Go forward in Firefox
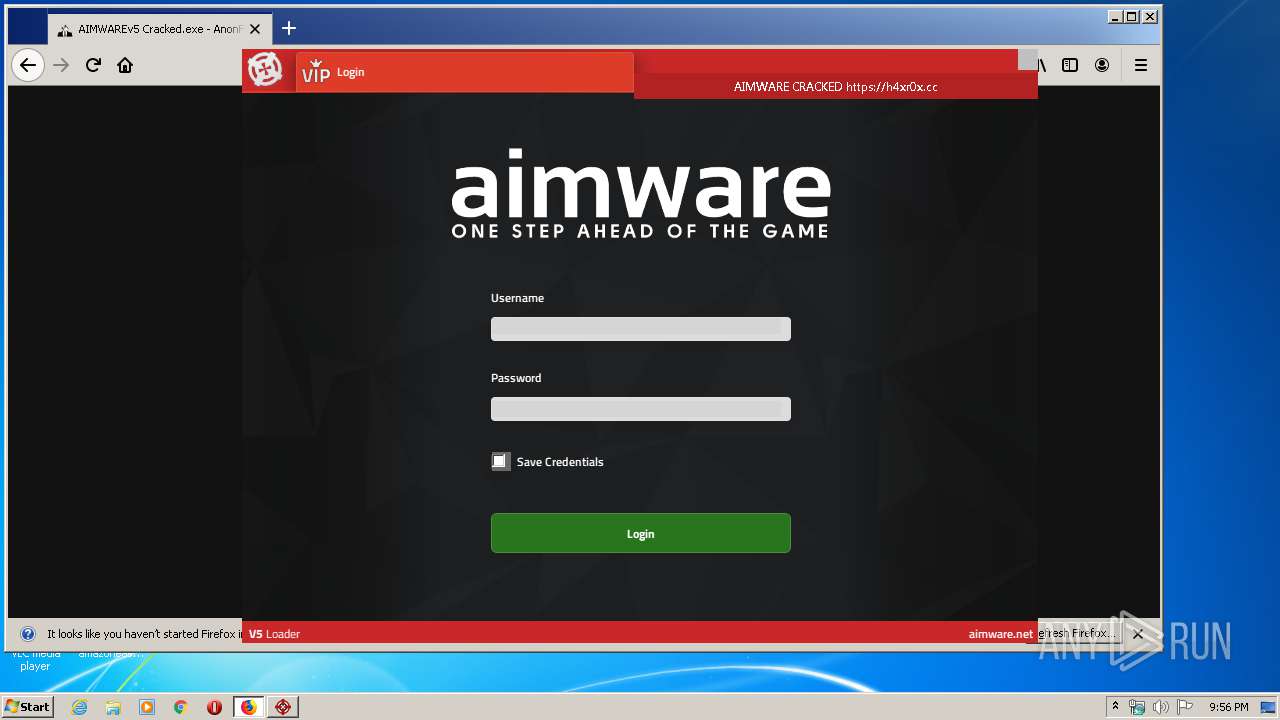 pos(61,65)
